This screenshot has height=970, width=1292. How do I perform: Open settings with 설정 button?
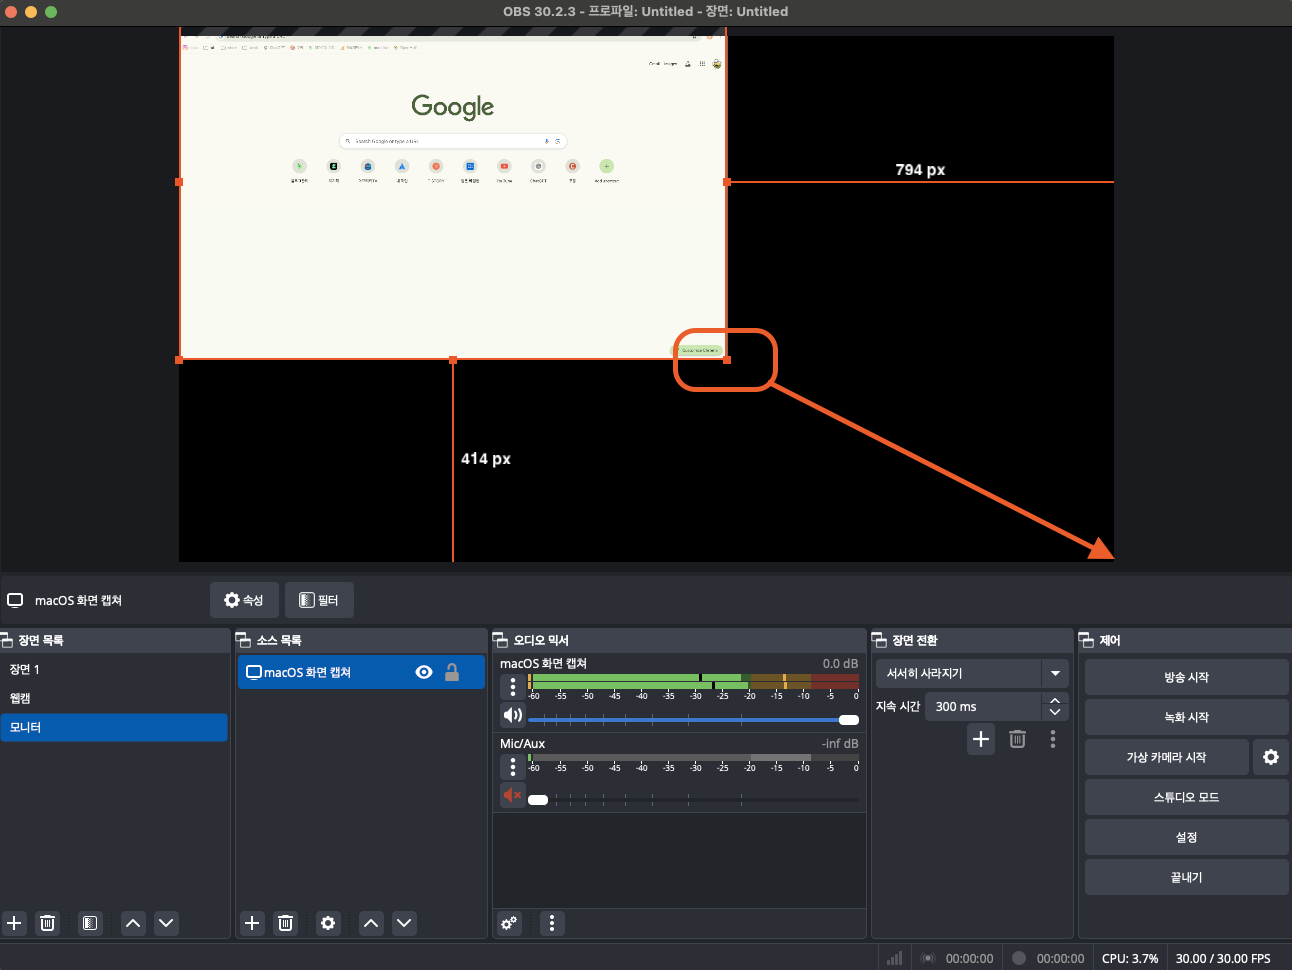click(x=1186, y=837)
